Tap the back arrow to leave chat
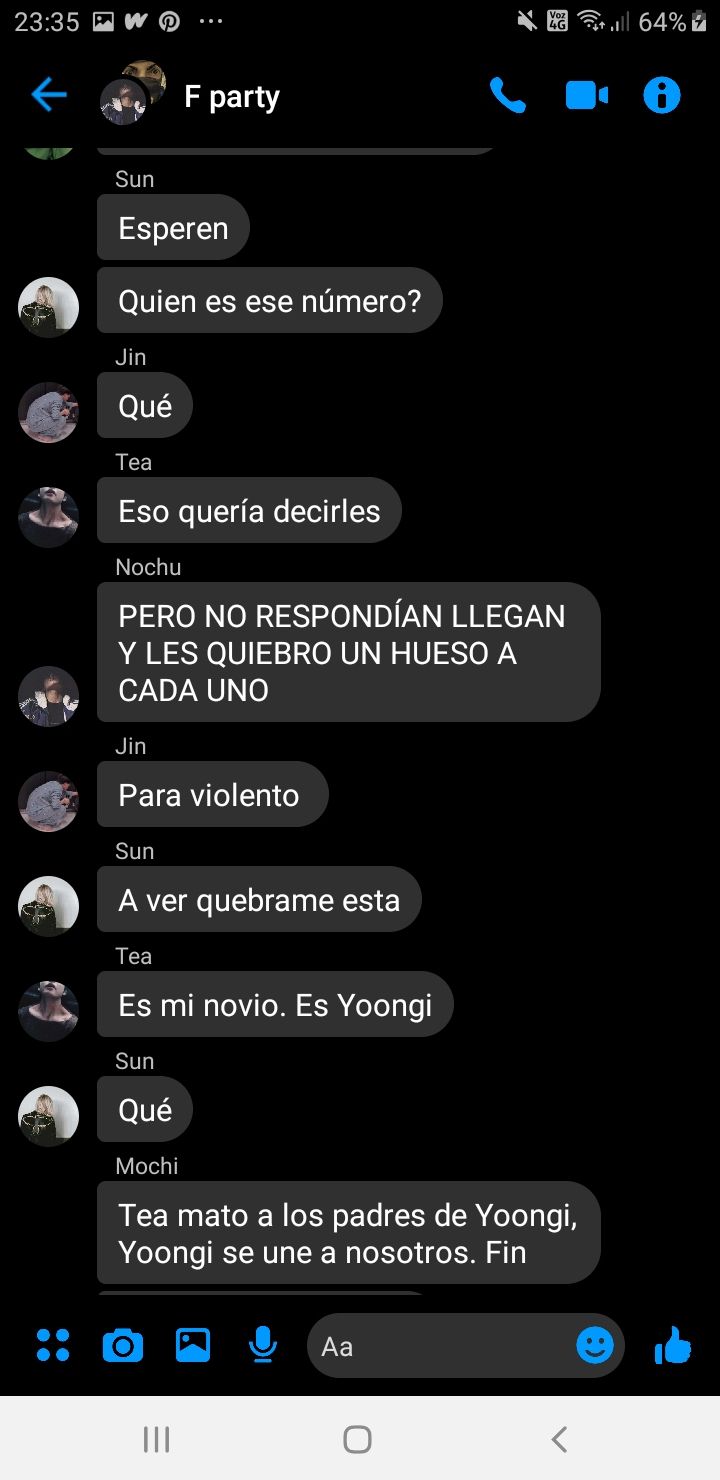 pyautogui.click(x=48, y=96)
